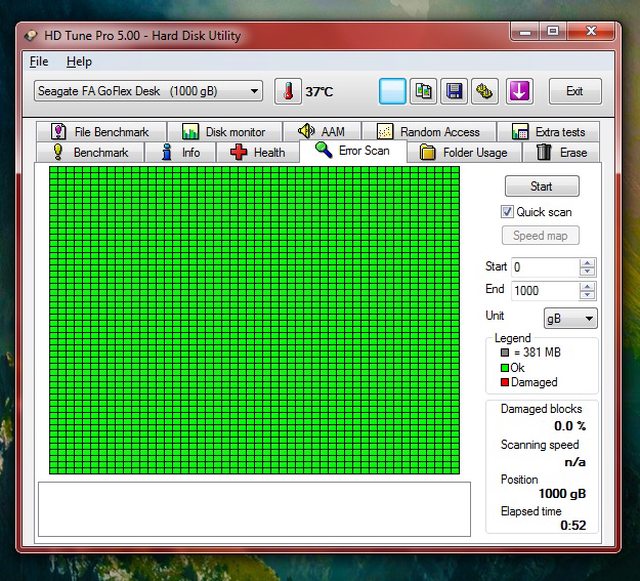Click the thermometer temperature icon

click(288, 91)
